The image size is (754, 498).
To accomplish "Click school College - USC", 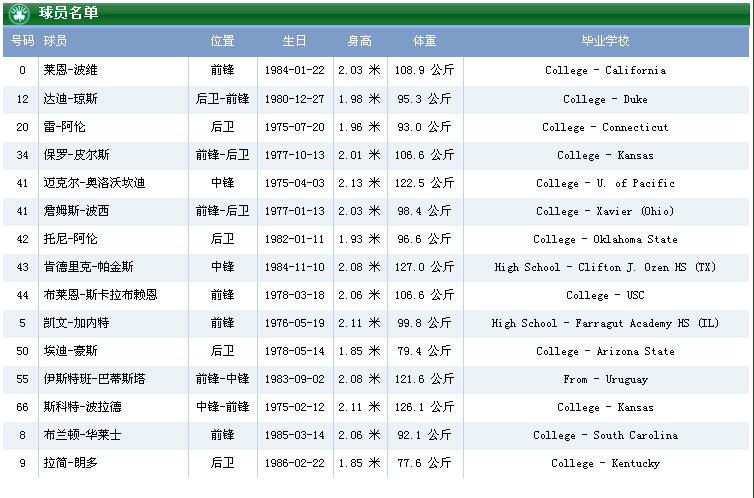I will click(605, 295).
